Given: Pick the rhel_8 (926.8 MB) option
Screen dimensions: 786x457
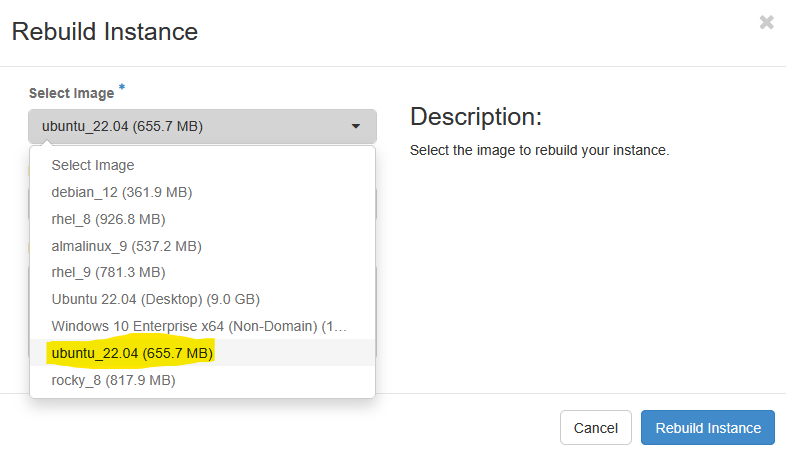Looking at the screenshot, I should coord(203,219).
